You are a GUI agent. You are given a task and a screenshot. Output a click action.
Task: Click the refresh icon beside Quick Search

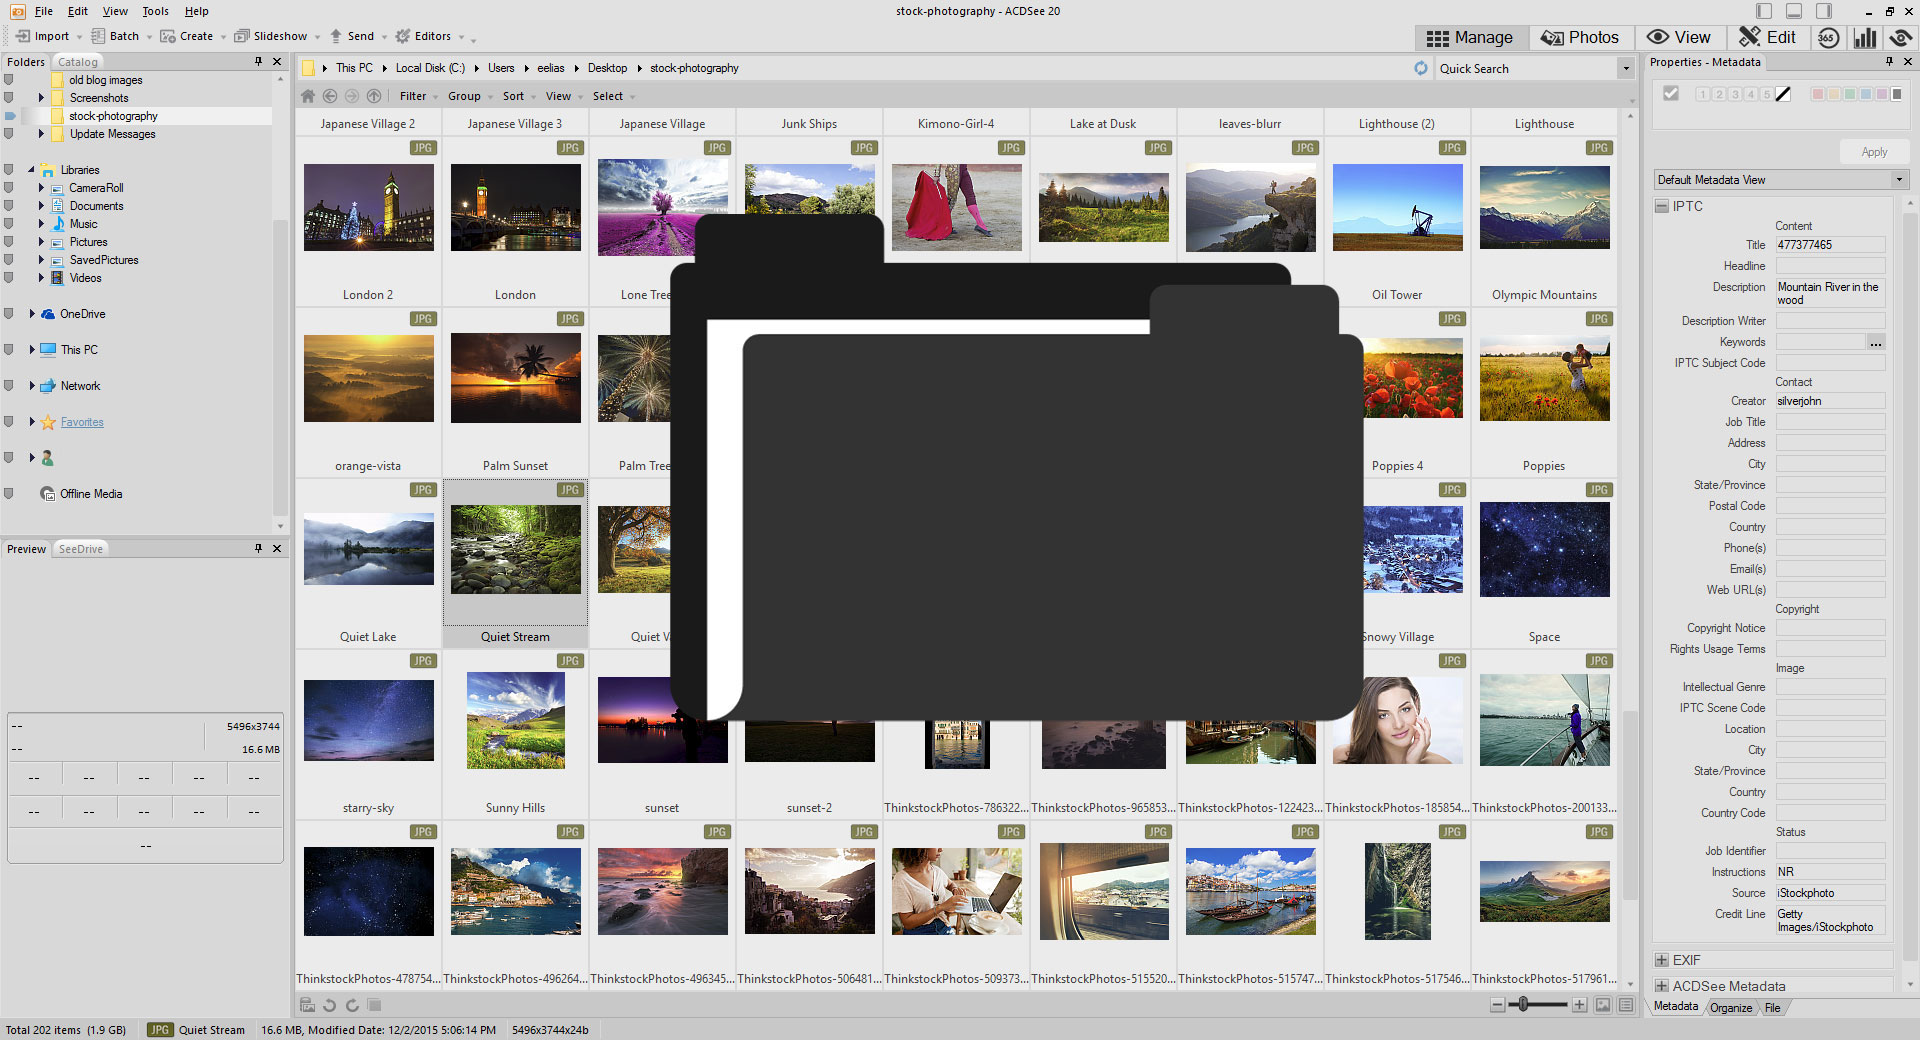[1421, 68]
